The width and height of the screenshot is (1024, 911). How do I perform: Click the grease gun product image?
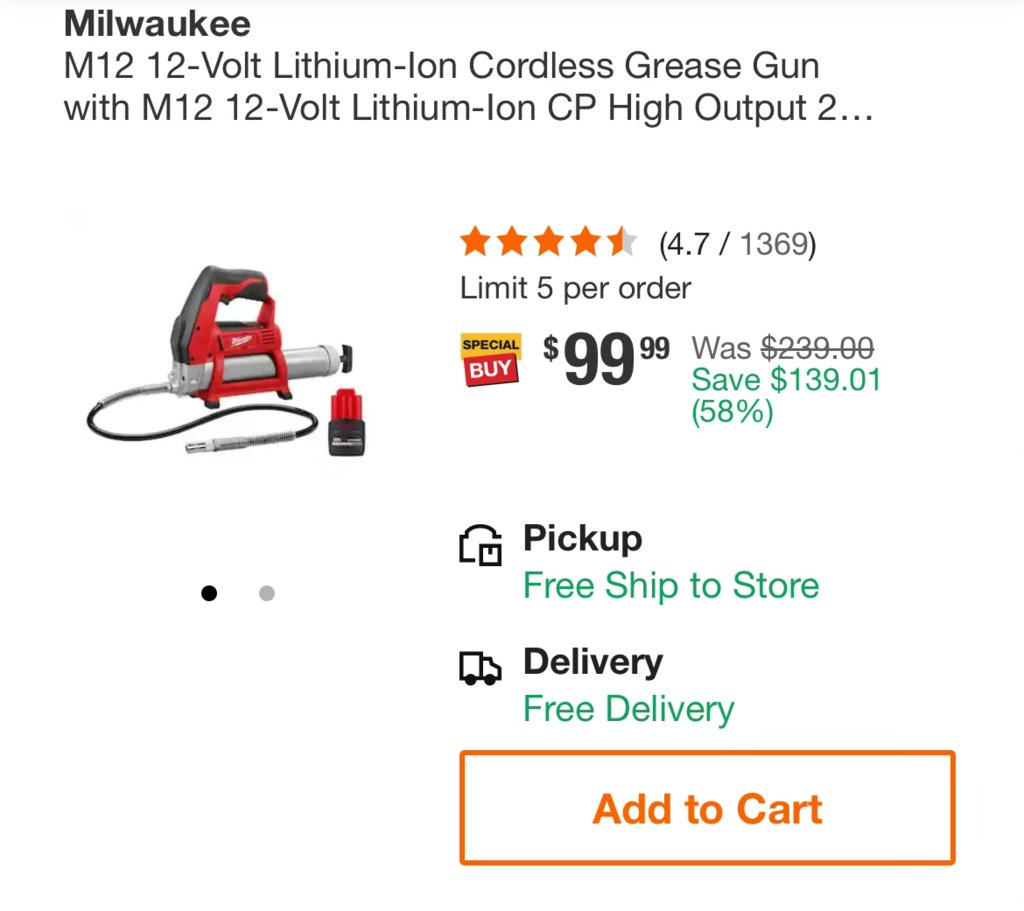tap(227, 361)
